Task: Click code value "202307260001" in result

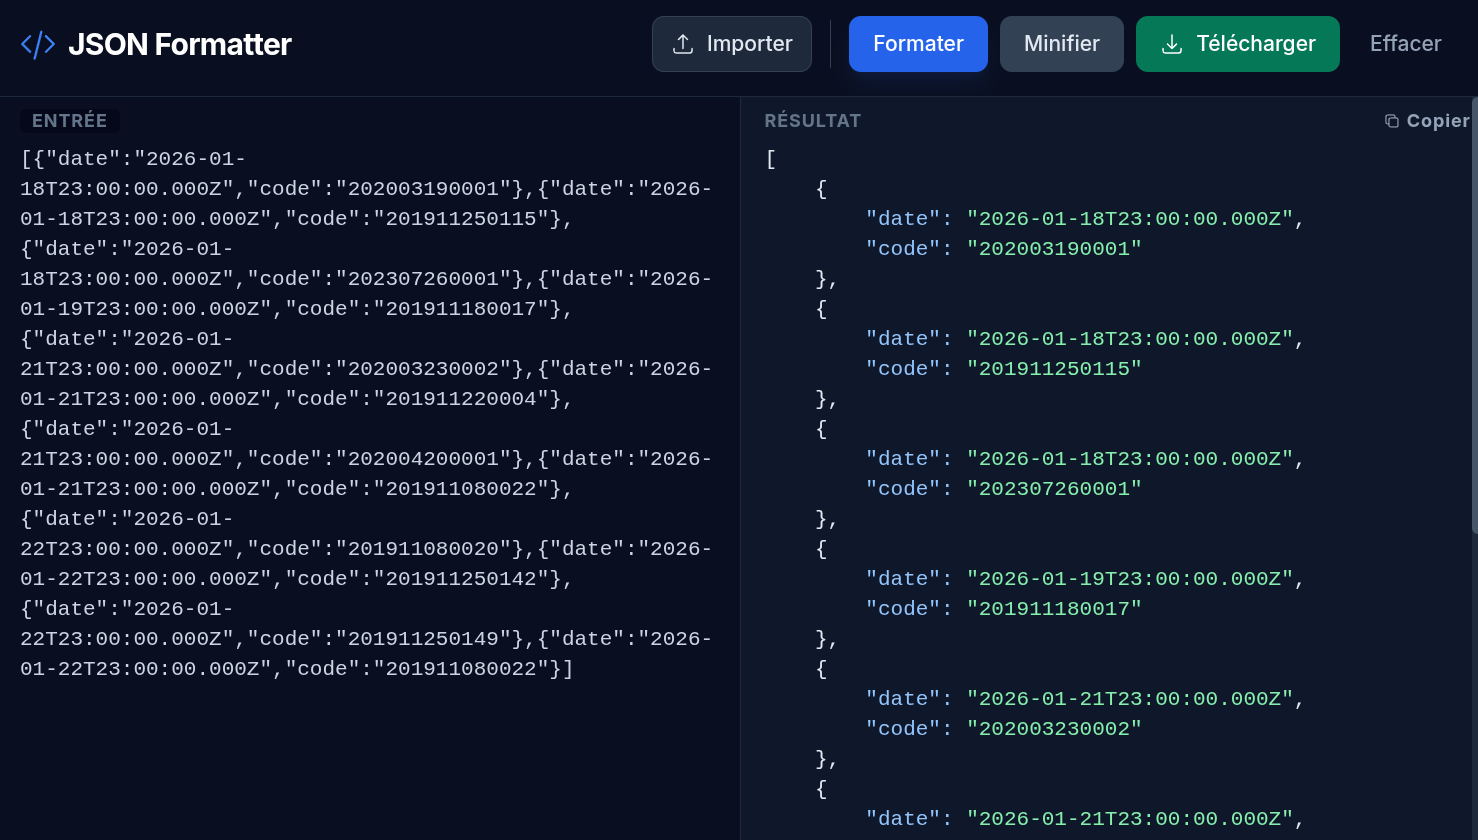Action: tap(1054, 489)
